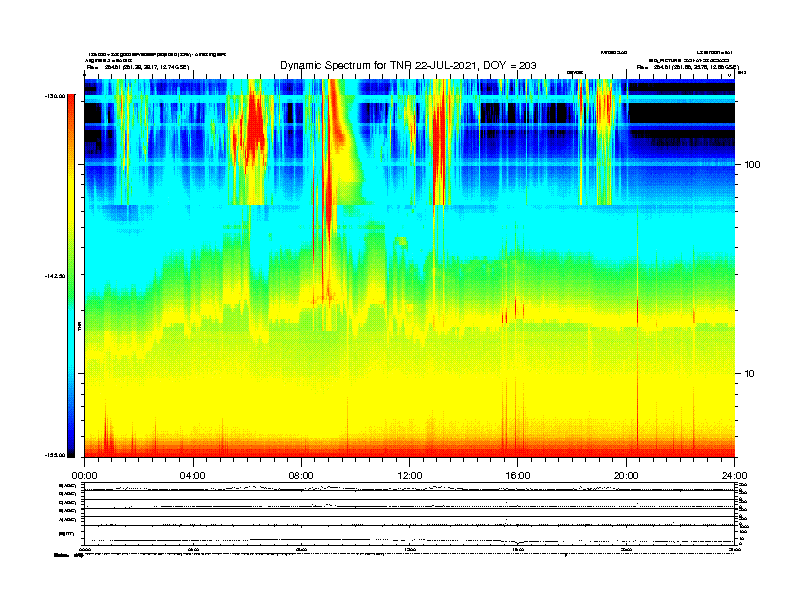The width and height of the screenshot is (792, 612).
Task: Click the "Dynamic Spectrum for TNR 22-JUL-2021" title
Action: pos(408,66)
